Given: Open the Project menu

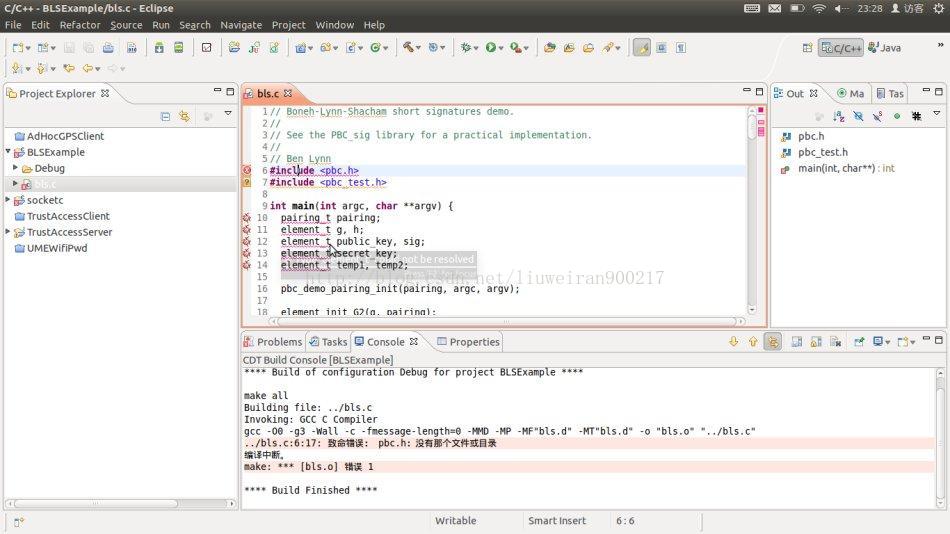Looking at the screenshot, I should pyautogui.click(x=288, y=25).
